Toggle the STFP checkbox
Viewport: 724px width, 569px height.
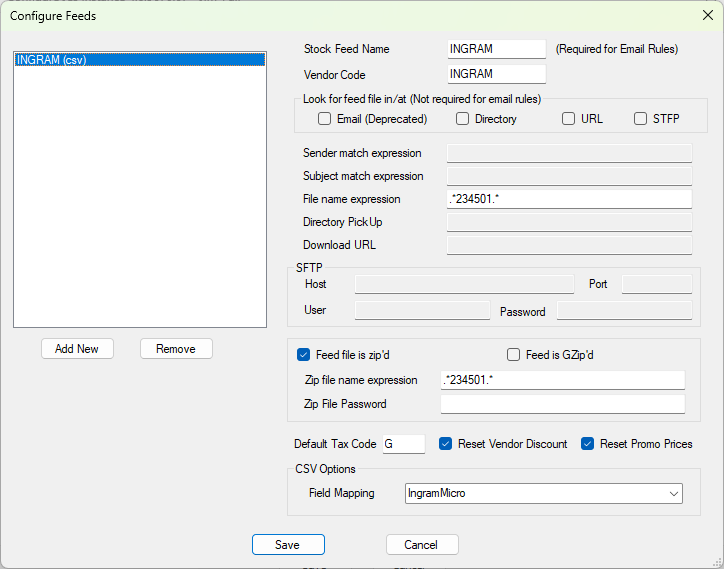click(640, 119)
